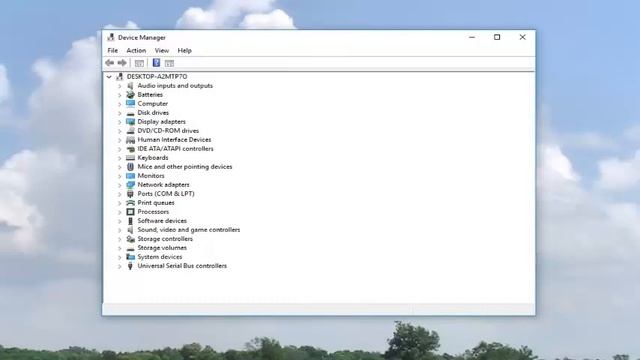This screenshot has height=360, width=640.
Task: Expand the Keyboards chevron
Action: point(120,158)
